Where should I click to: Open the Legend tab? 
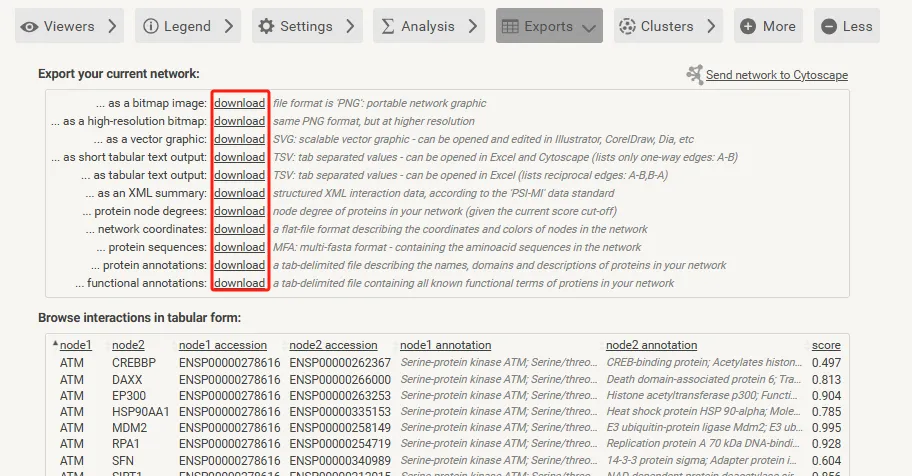[x=188, y=27]
